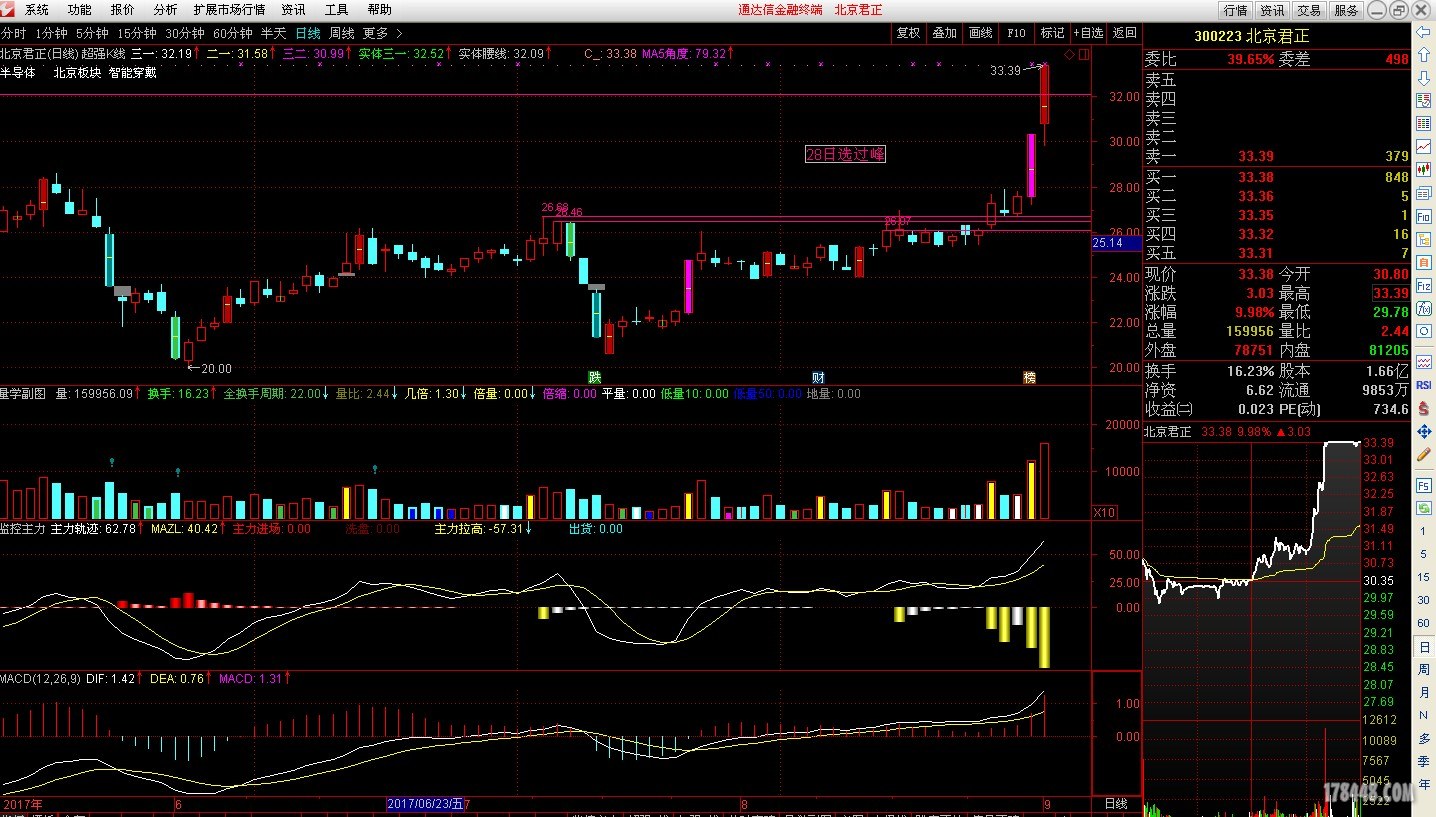Switch to 日线 daily chart tab
This screenshot has width=1436, height=817.
tap(308, 33)
